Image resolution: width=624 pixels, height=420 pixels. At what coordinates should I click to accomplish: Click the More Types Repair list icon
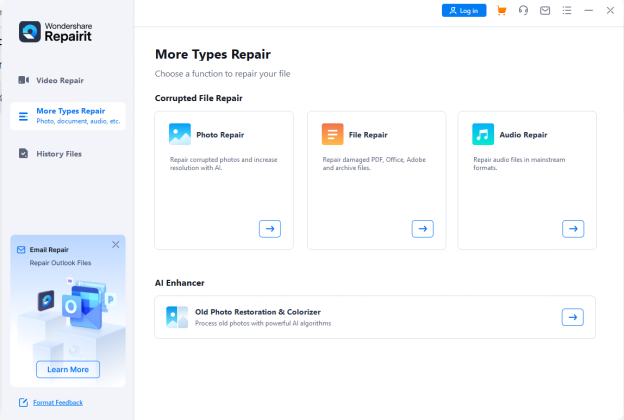23,116
